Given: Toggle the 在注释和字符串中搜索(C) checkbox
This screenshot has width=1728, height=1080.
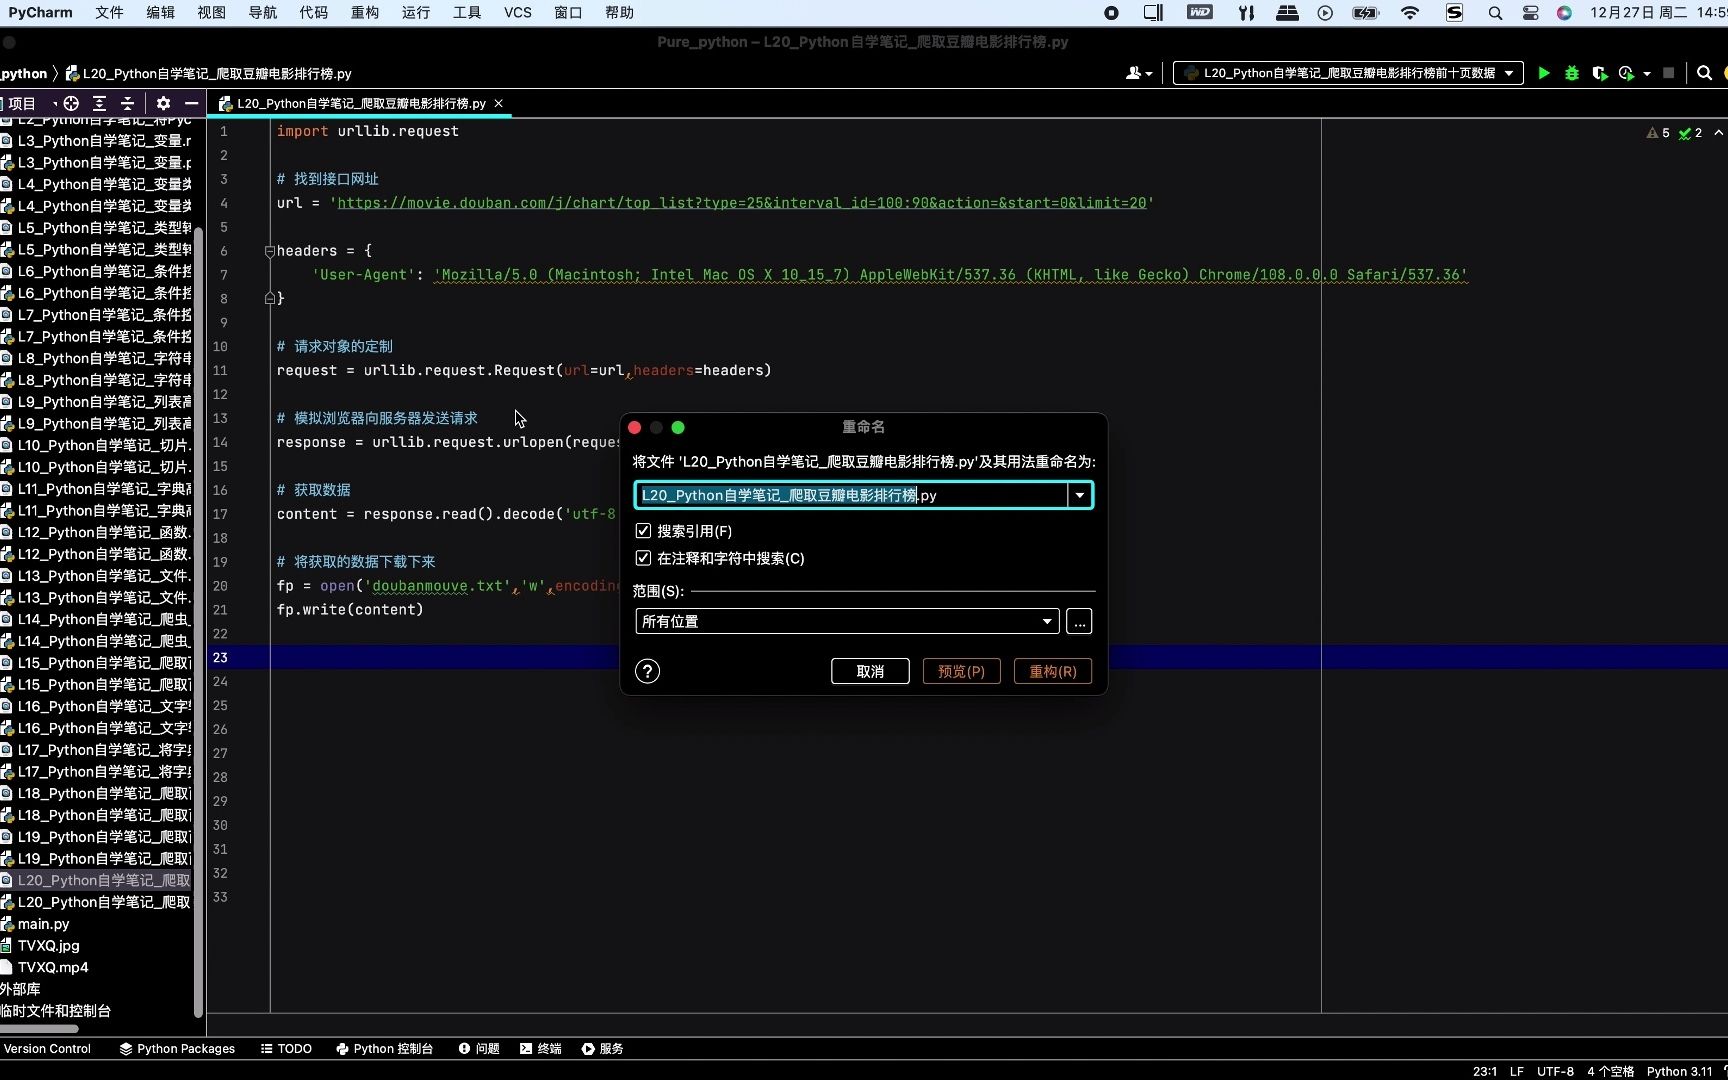Looking at the screenshot, I should click(643, 558).
